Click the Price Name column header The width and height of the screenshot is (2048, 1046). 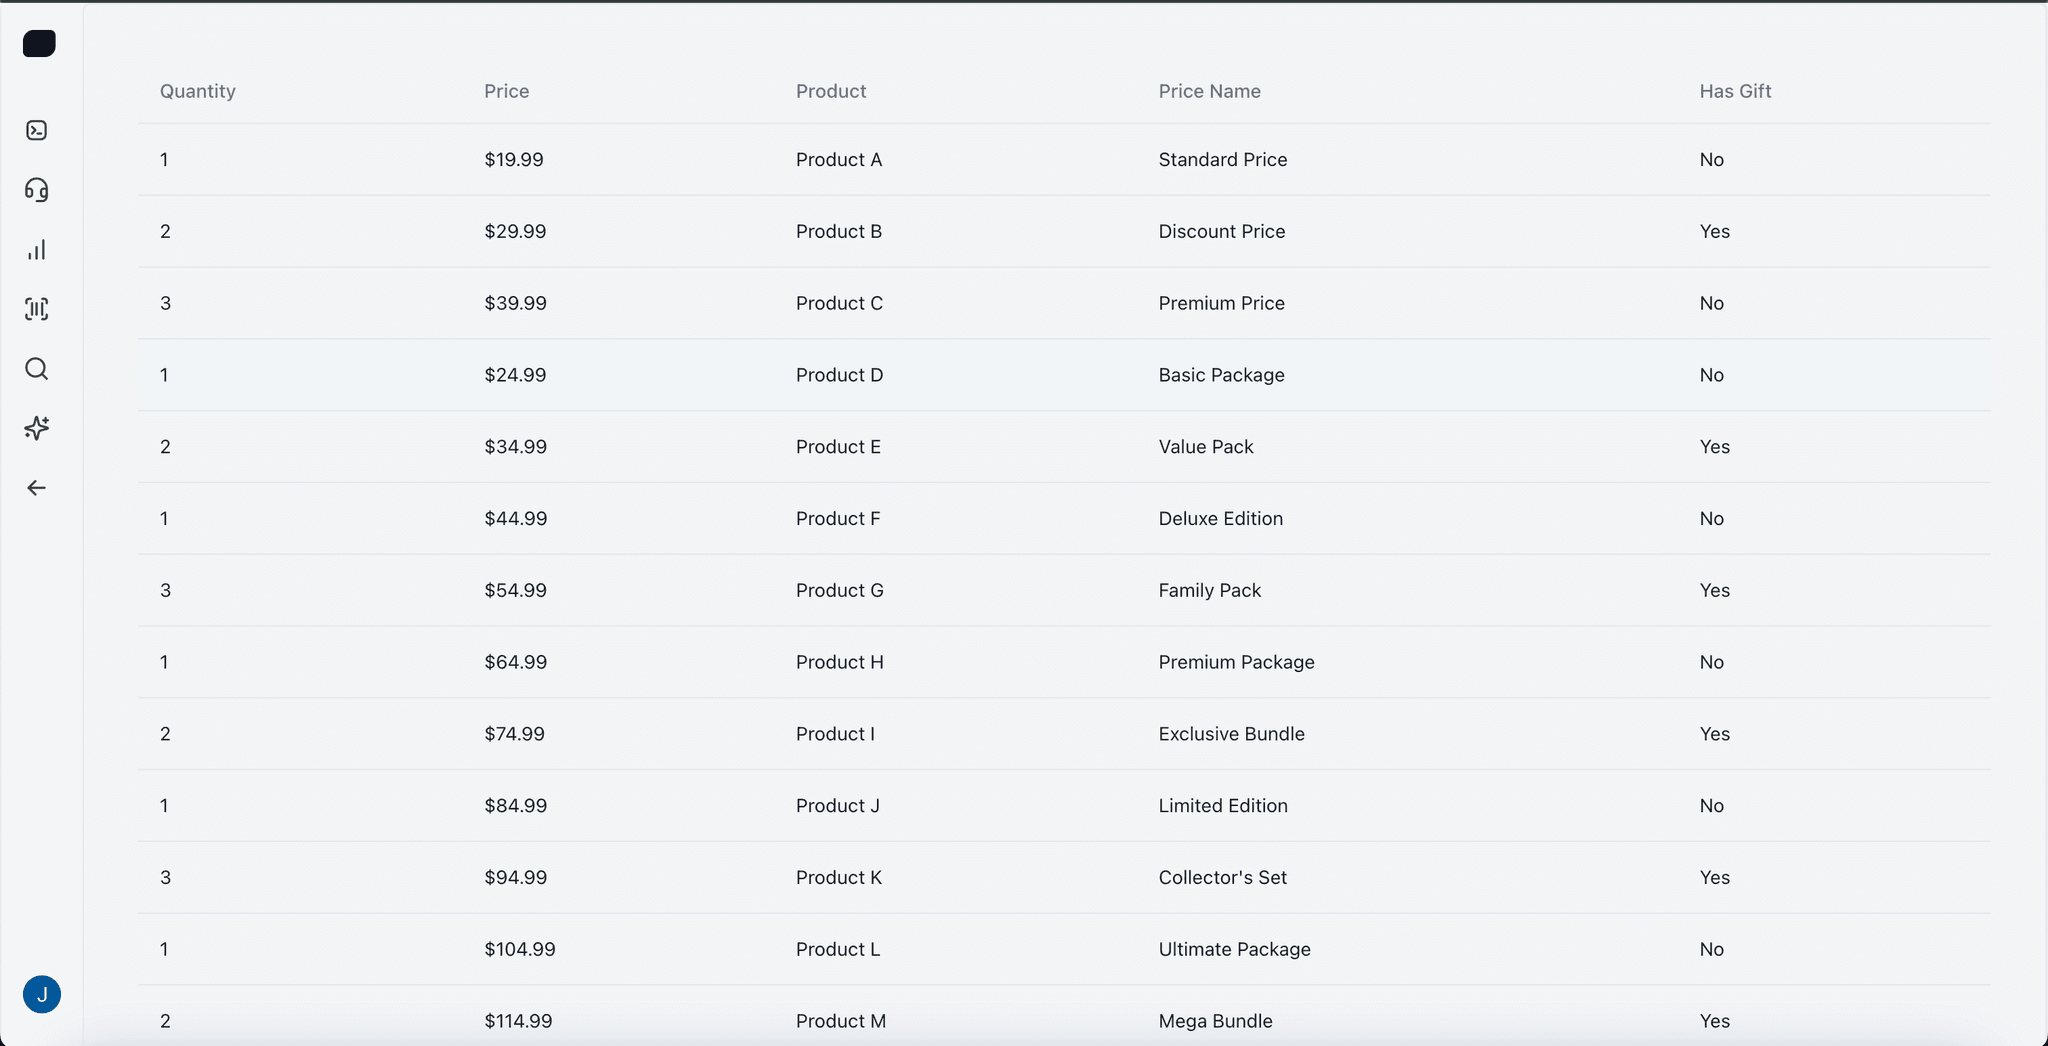[1209, 91]
